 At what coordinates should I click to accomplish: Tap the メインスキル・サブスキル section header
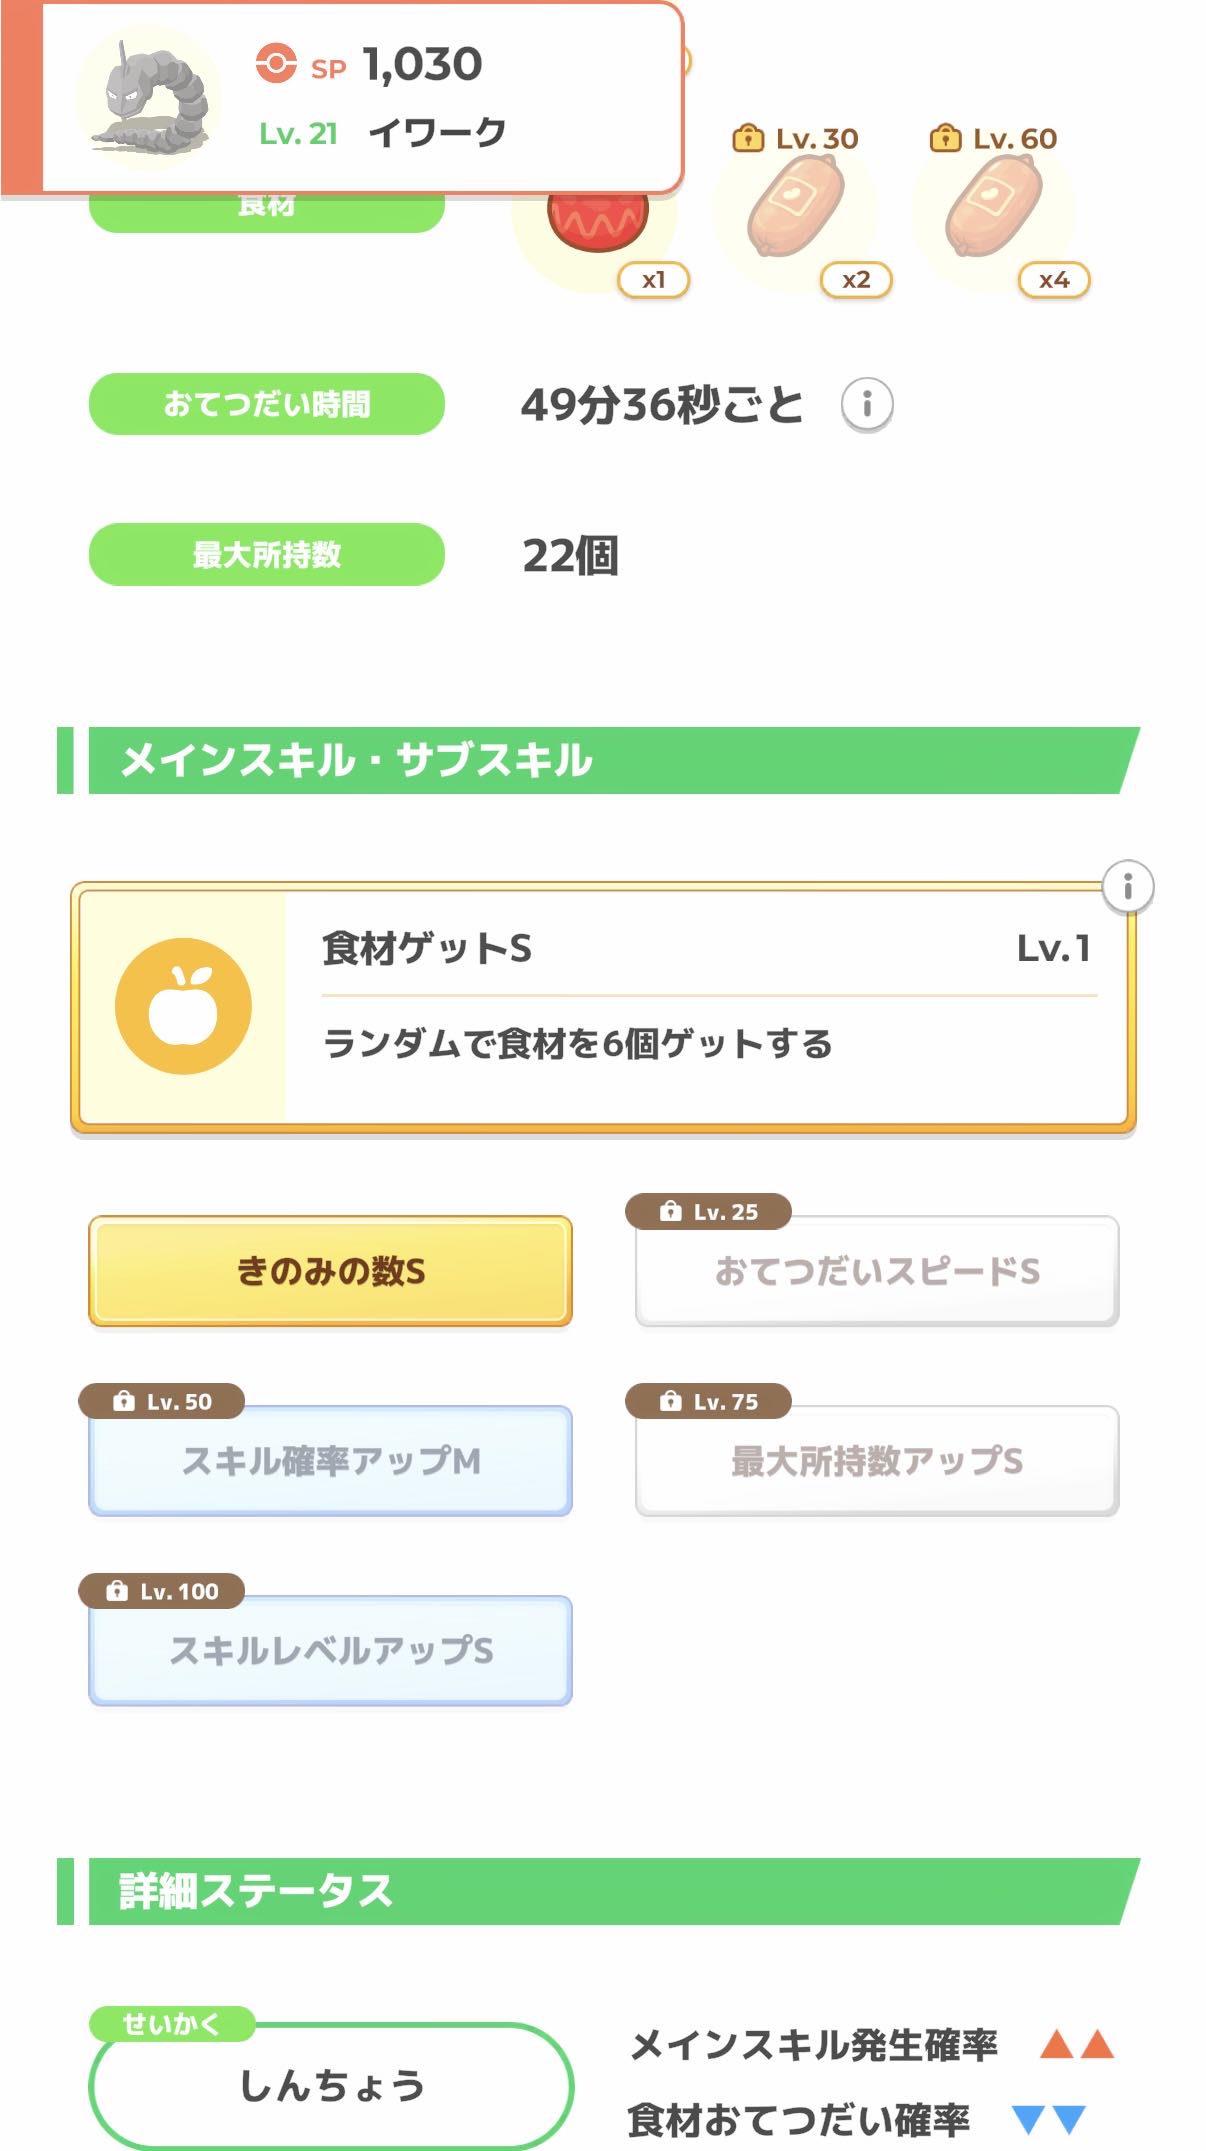tap(600, 760)
